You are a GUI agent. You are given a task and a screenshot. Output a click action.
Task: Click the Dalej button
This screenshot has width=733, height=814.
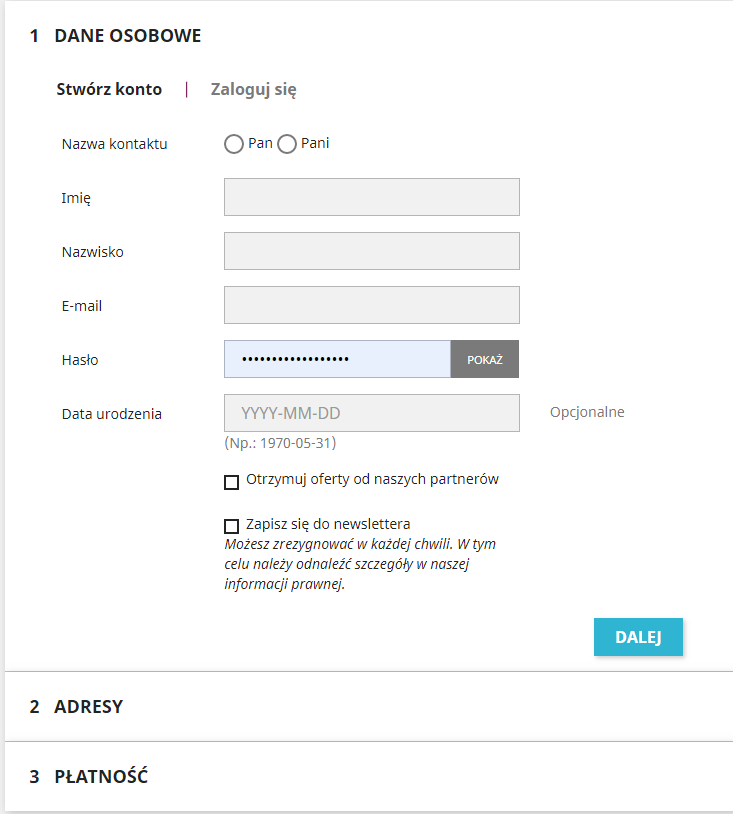(638, 637)
